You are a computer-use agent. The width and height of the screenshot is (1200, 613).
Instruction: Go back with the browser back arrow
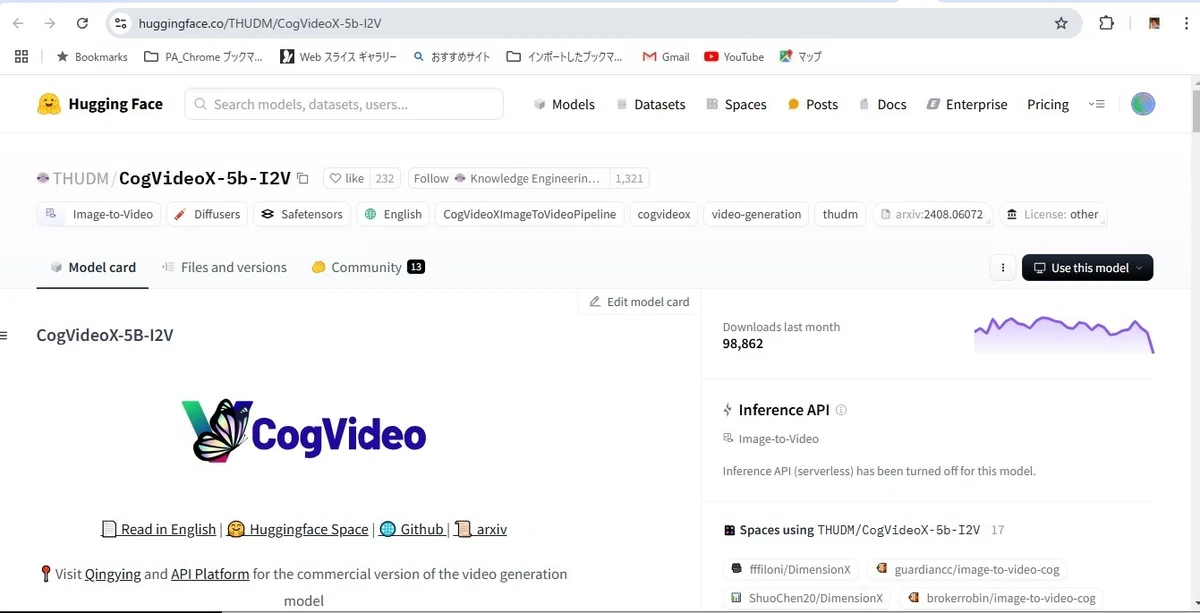coord(18,23)
